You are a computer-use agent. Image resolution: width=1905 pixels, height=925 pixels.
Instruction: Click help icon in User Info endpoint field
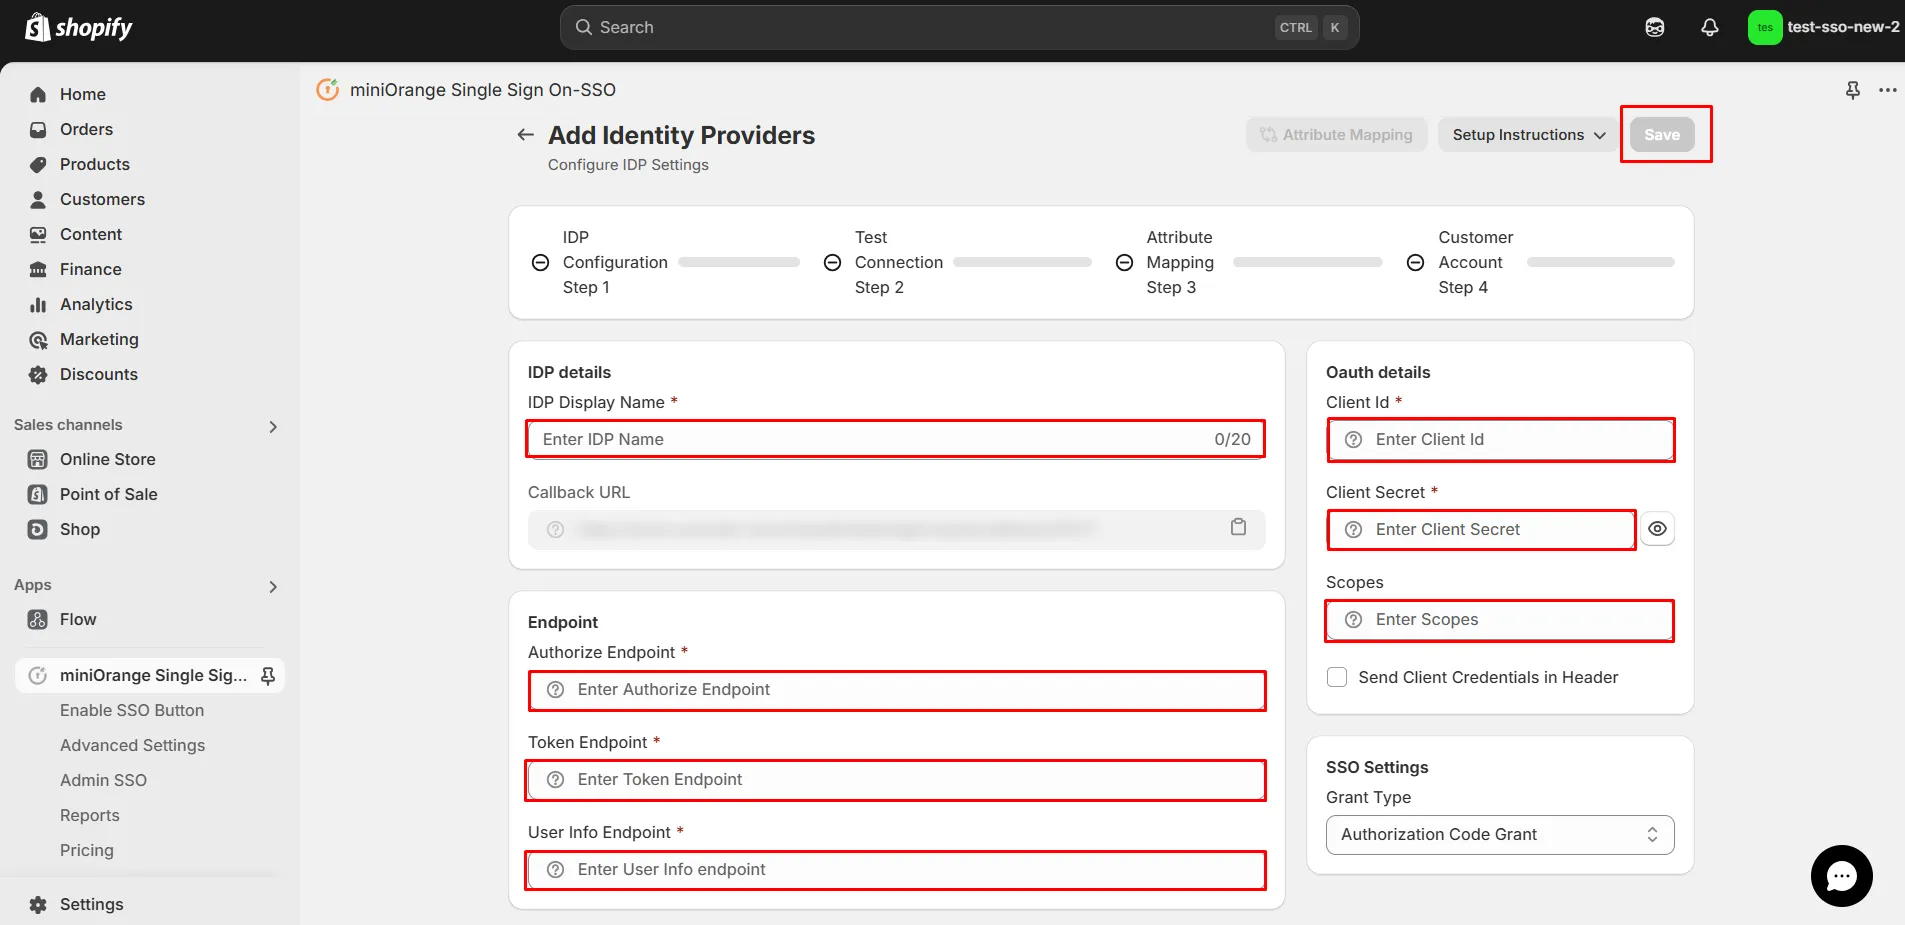point(556,870)
